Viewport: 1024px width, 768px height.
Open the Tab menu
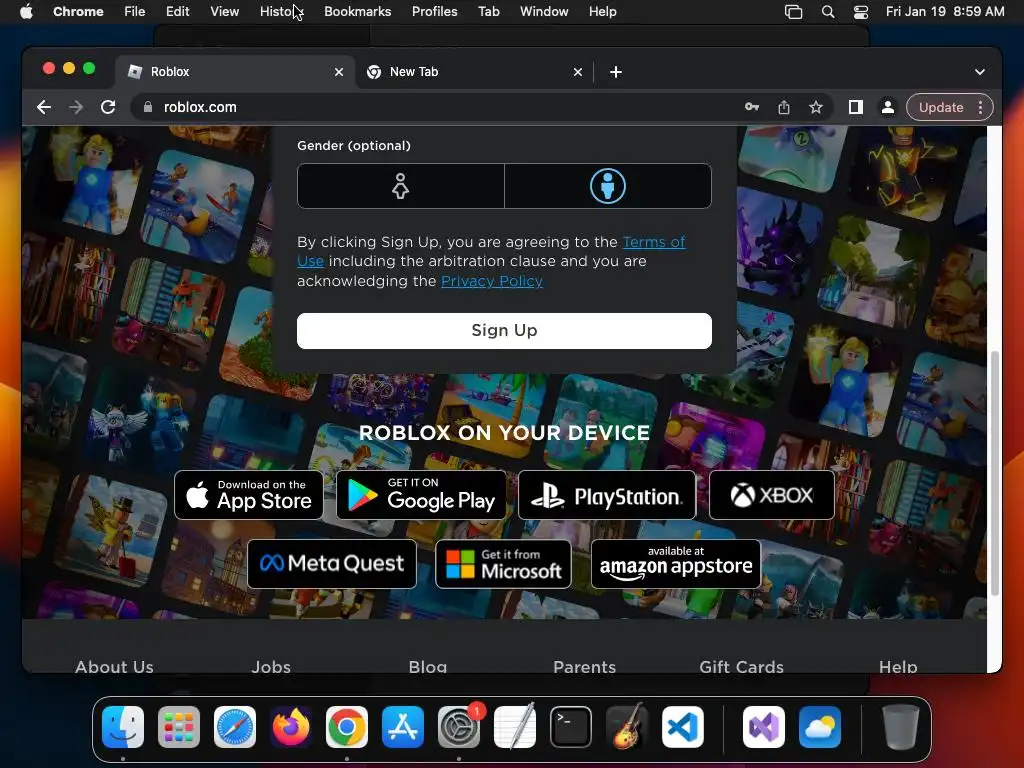pyautogui.click(x=488, y=12)
